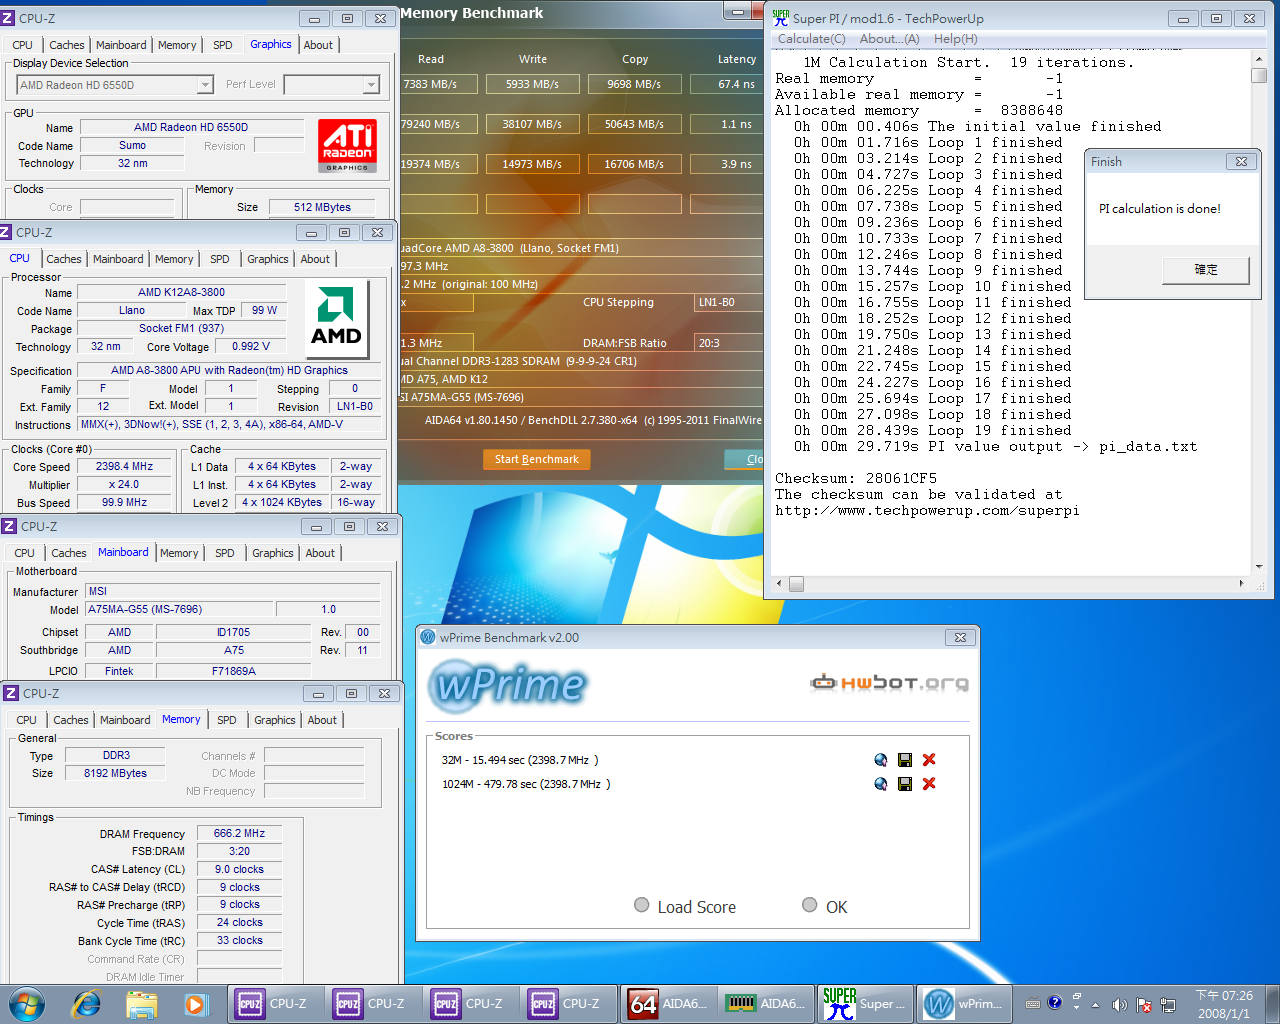Select the OK radio button in wPrime
Viewport: 1280px width, 1024px height.
[810, 905]
